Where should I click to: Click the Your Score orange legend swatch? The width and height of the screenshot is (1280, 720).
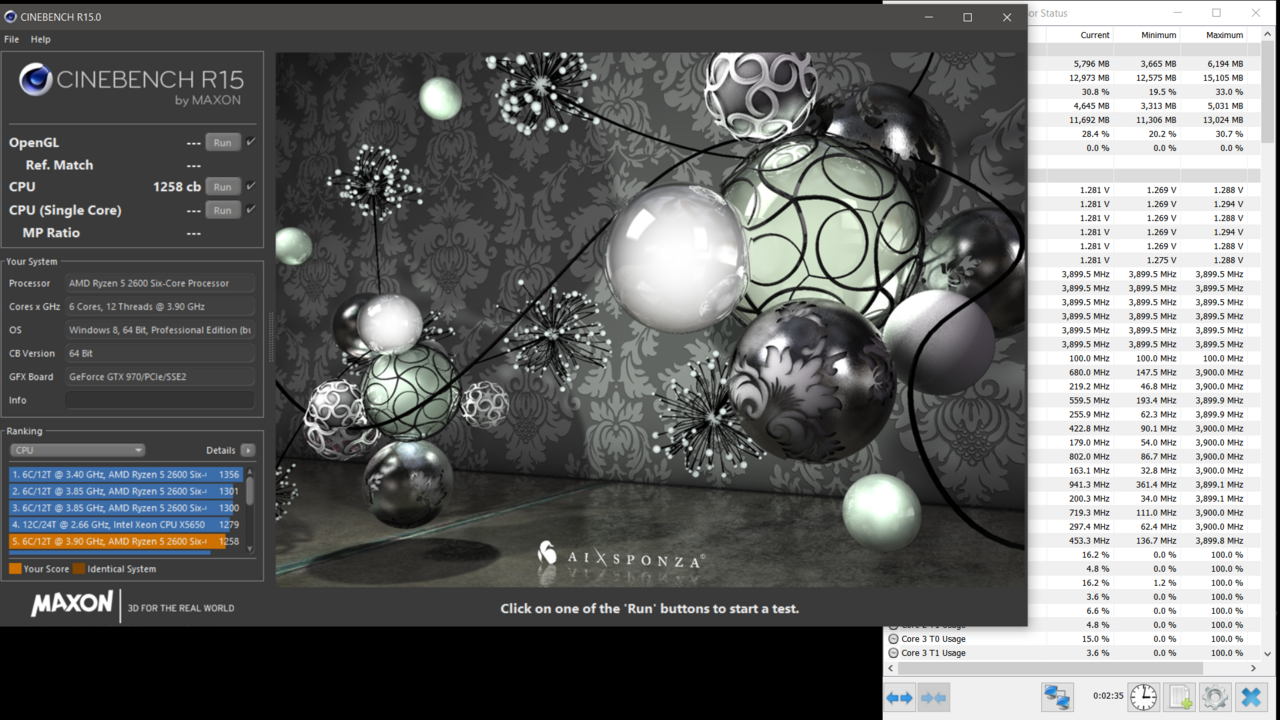(x=15, y=569)
